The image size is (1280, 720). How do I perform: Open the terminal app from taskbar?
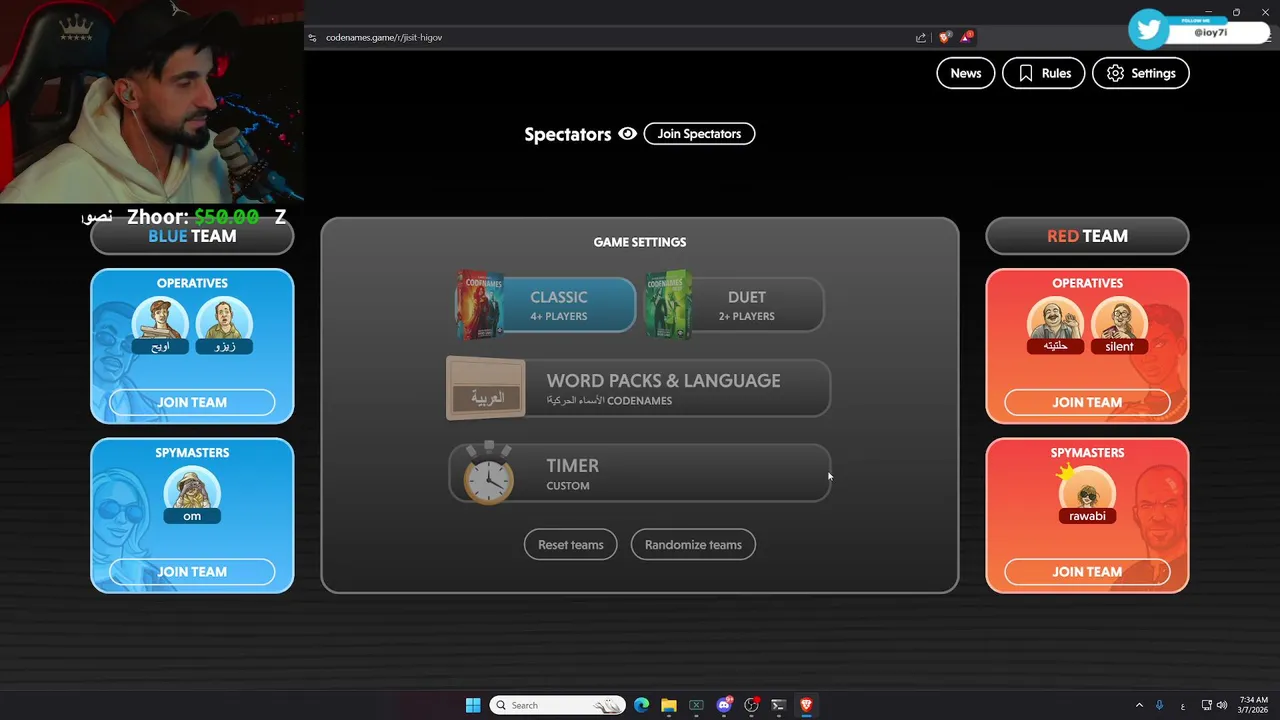pos(779,705)
